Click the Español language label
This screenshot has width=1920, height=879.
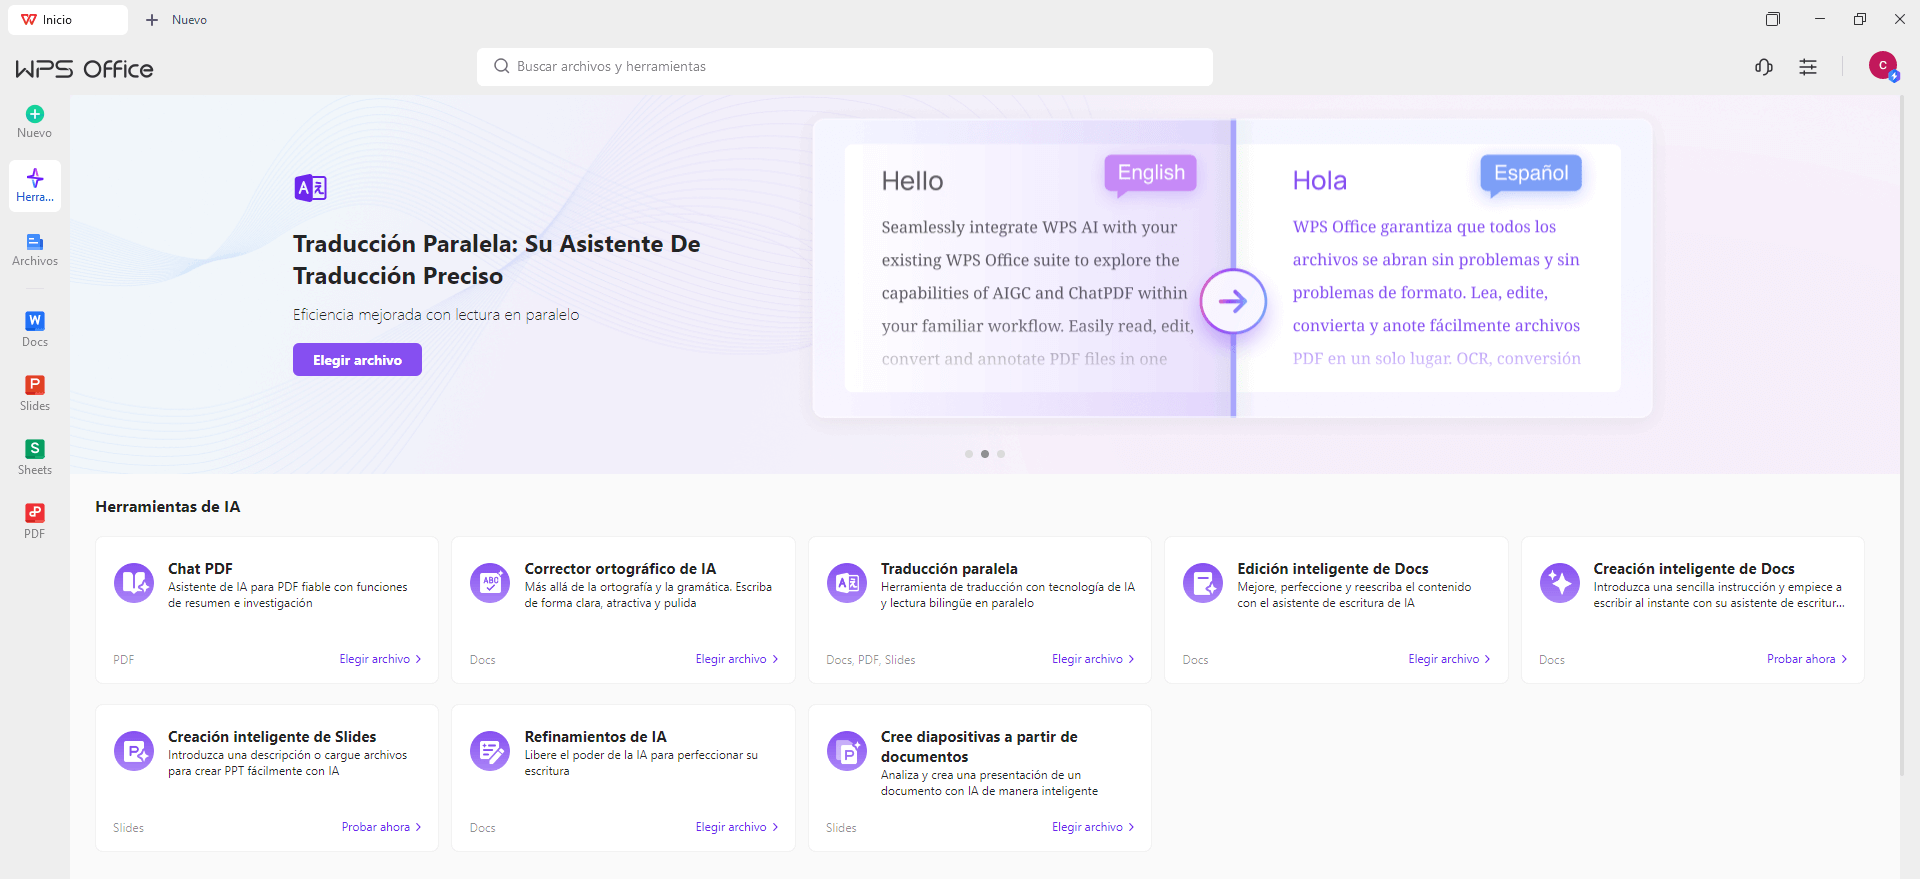coord(1531,173)
